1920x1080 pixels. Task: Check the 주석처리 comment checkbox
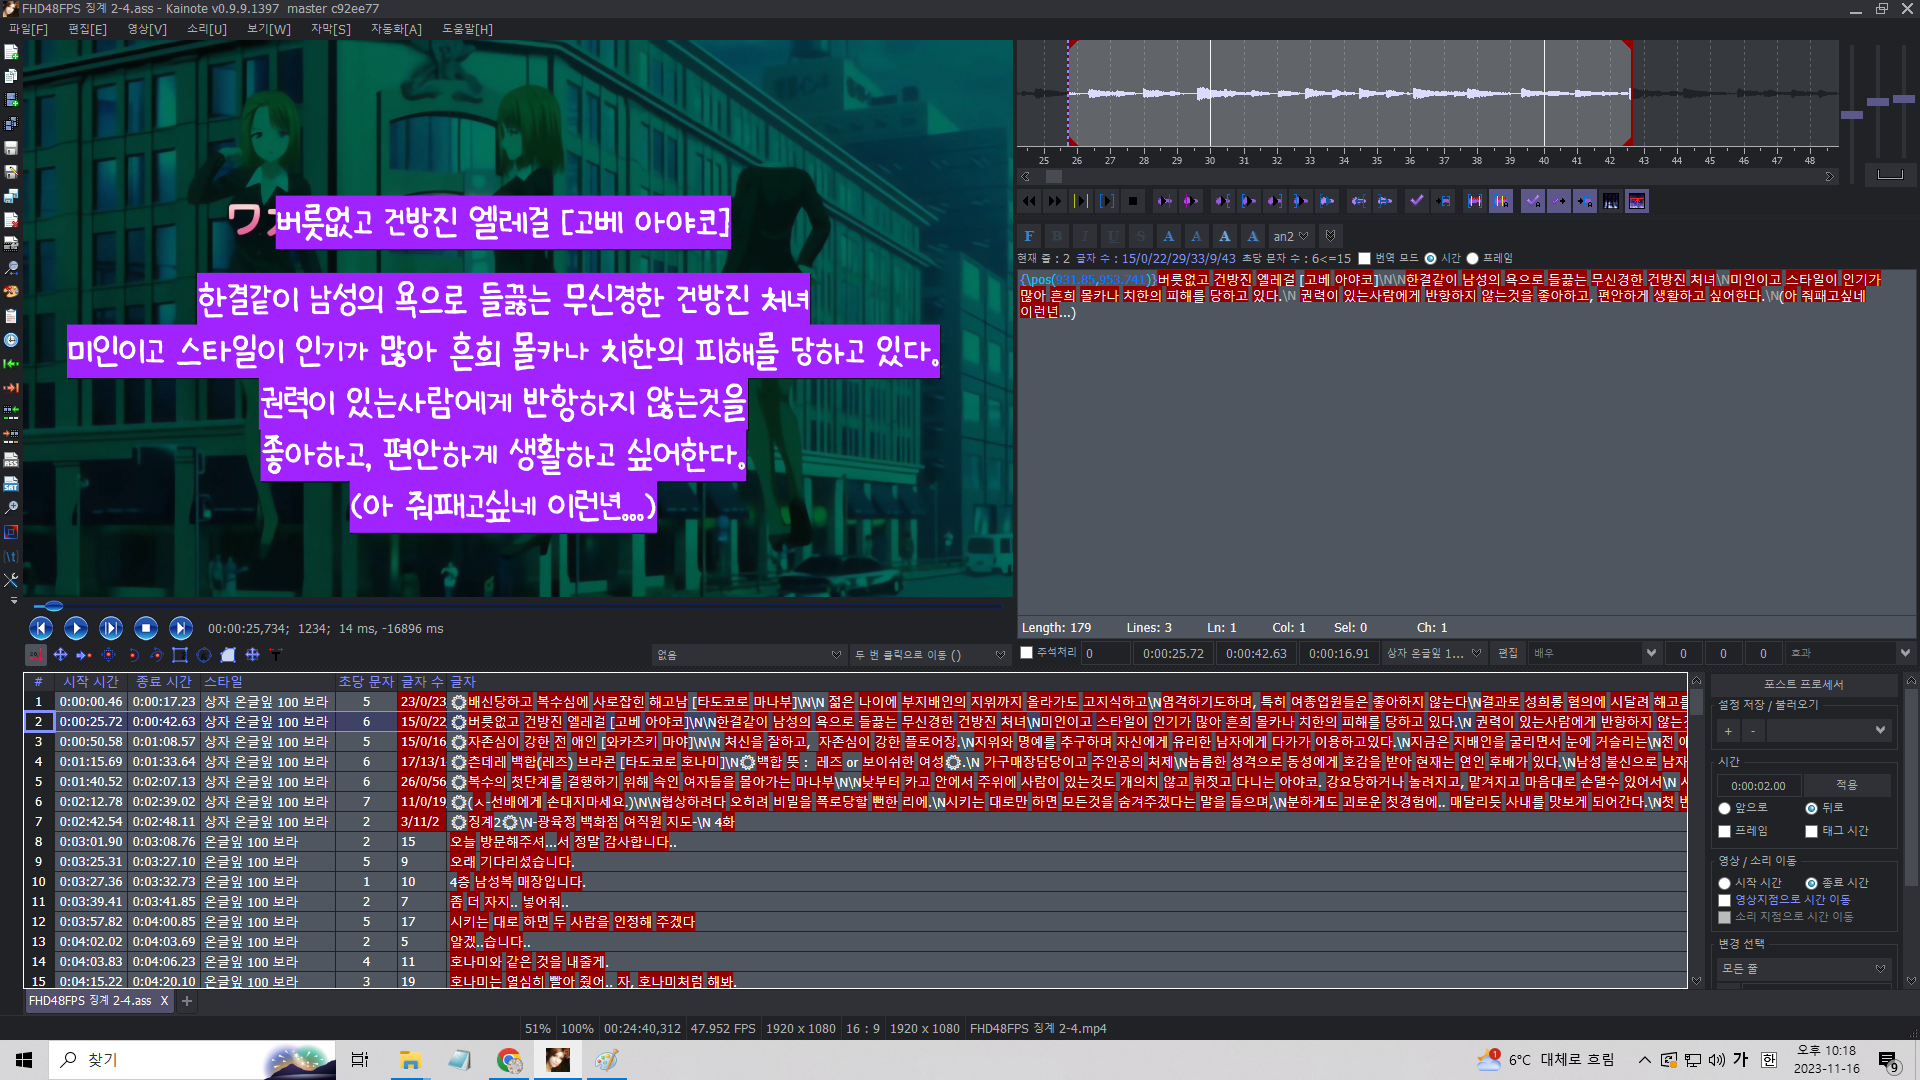point(1026,653)
